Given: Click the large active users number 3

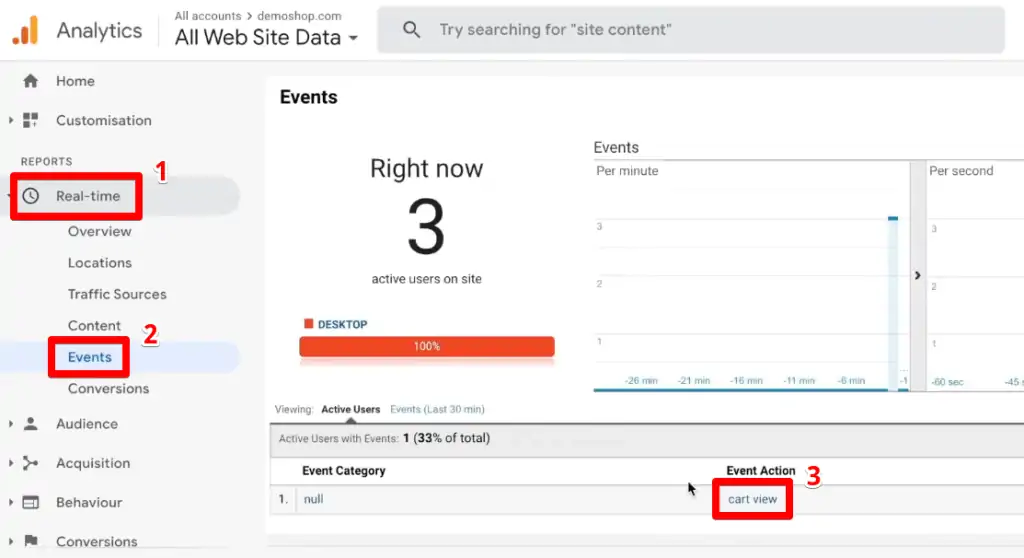Looking at the screenshot, I should 426,227.
